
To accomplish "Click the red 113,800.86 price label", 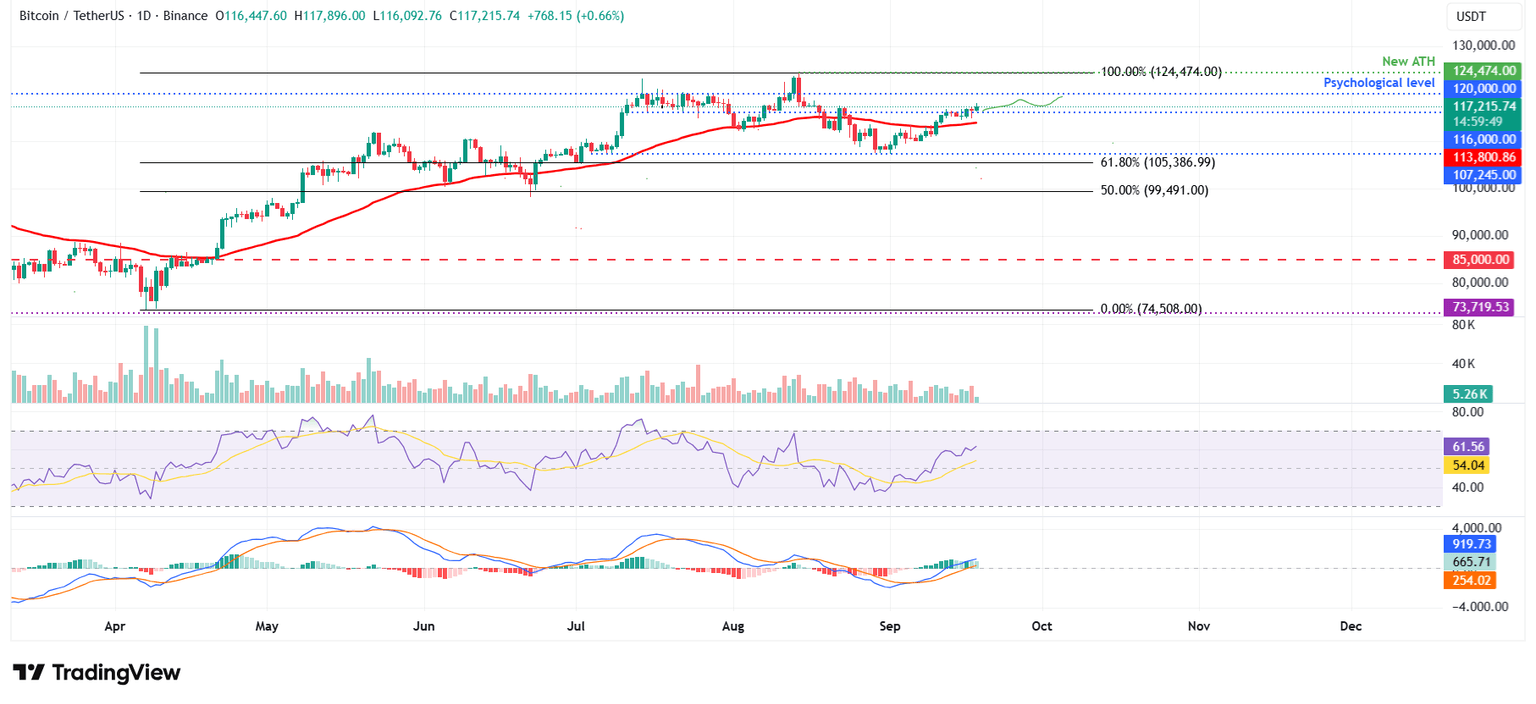I will pos(1482,156).
